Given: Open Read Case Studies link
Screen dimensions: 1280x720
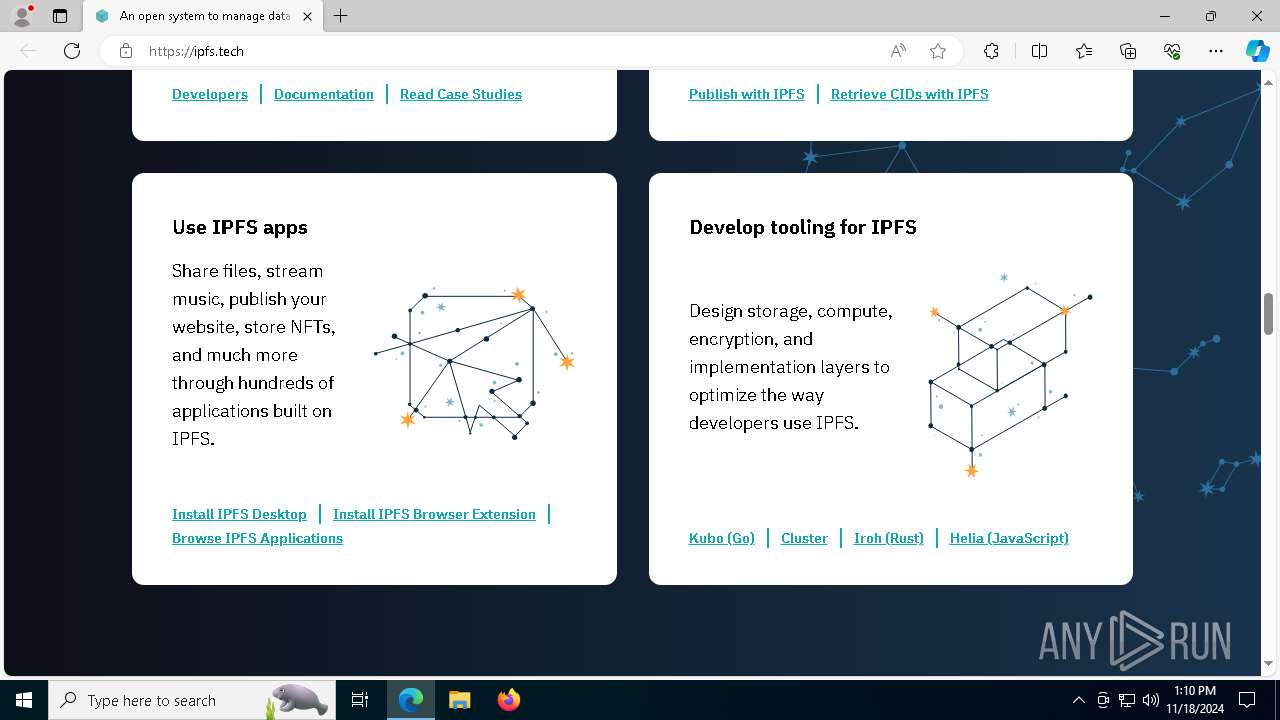Looking at the screenshot, I should [461, 94].
